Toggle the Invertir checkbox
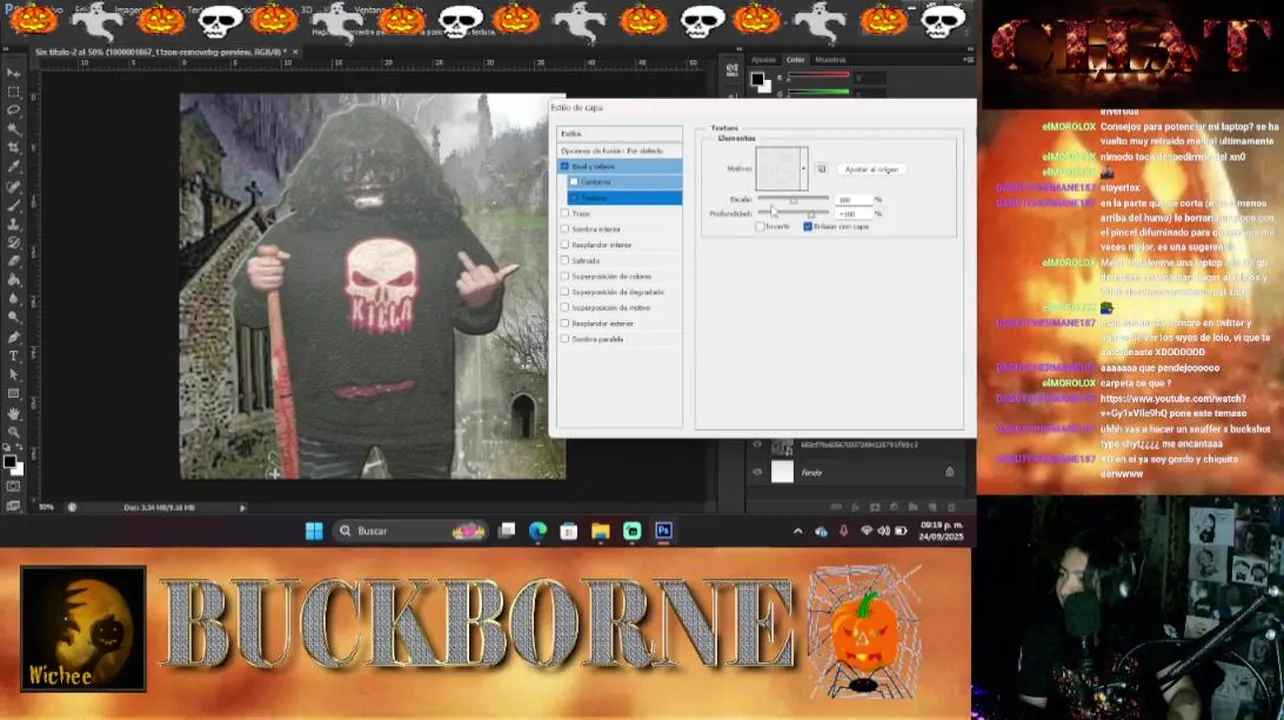This screenshot has height=720, width=1284. pos(760,227)
